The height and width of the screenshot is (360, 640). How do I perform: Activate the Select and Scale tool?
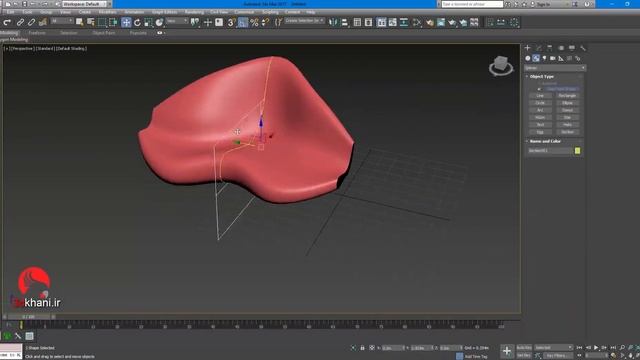click(x=148, y=22)
